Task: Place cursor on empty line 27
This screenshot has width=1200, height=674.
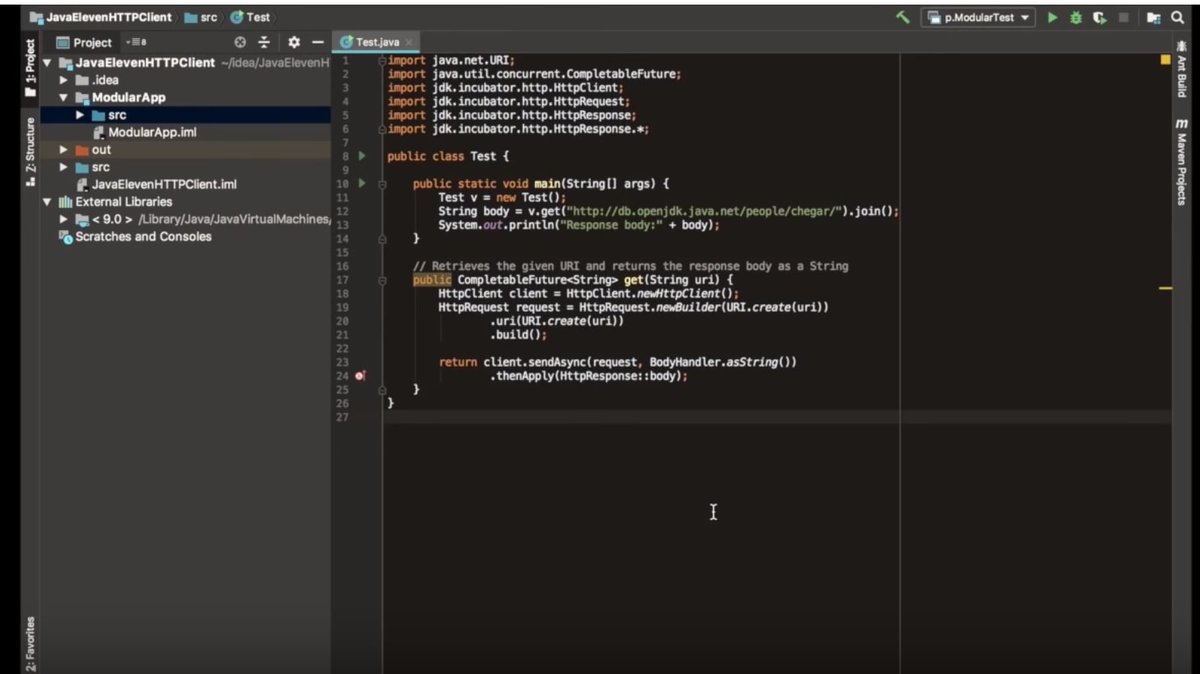Action: 776,417
